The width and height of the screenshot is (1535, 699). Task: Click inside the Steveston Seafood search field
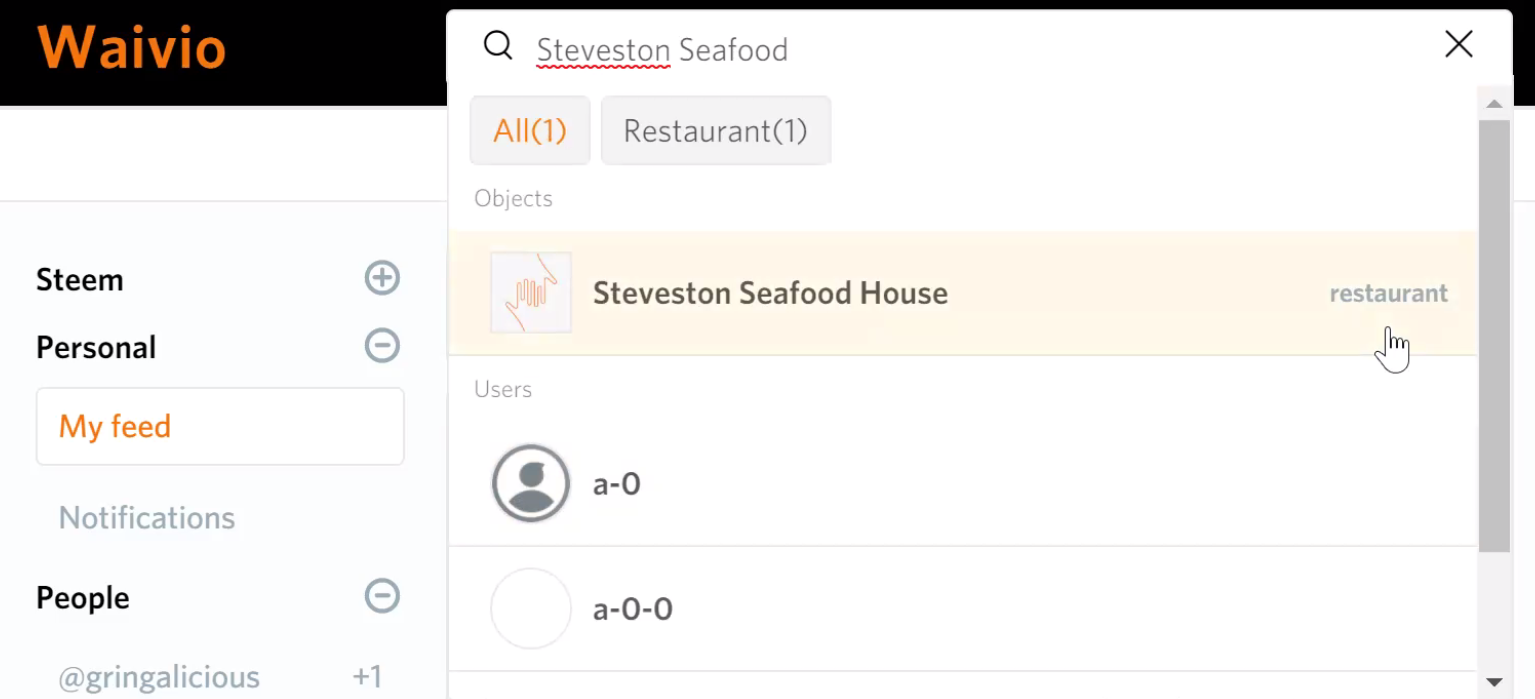[900, 49]
